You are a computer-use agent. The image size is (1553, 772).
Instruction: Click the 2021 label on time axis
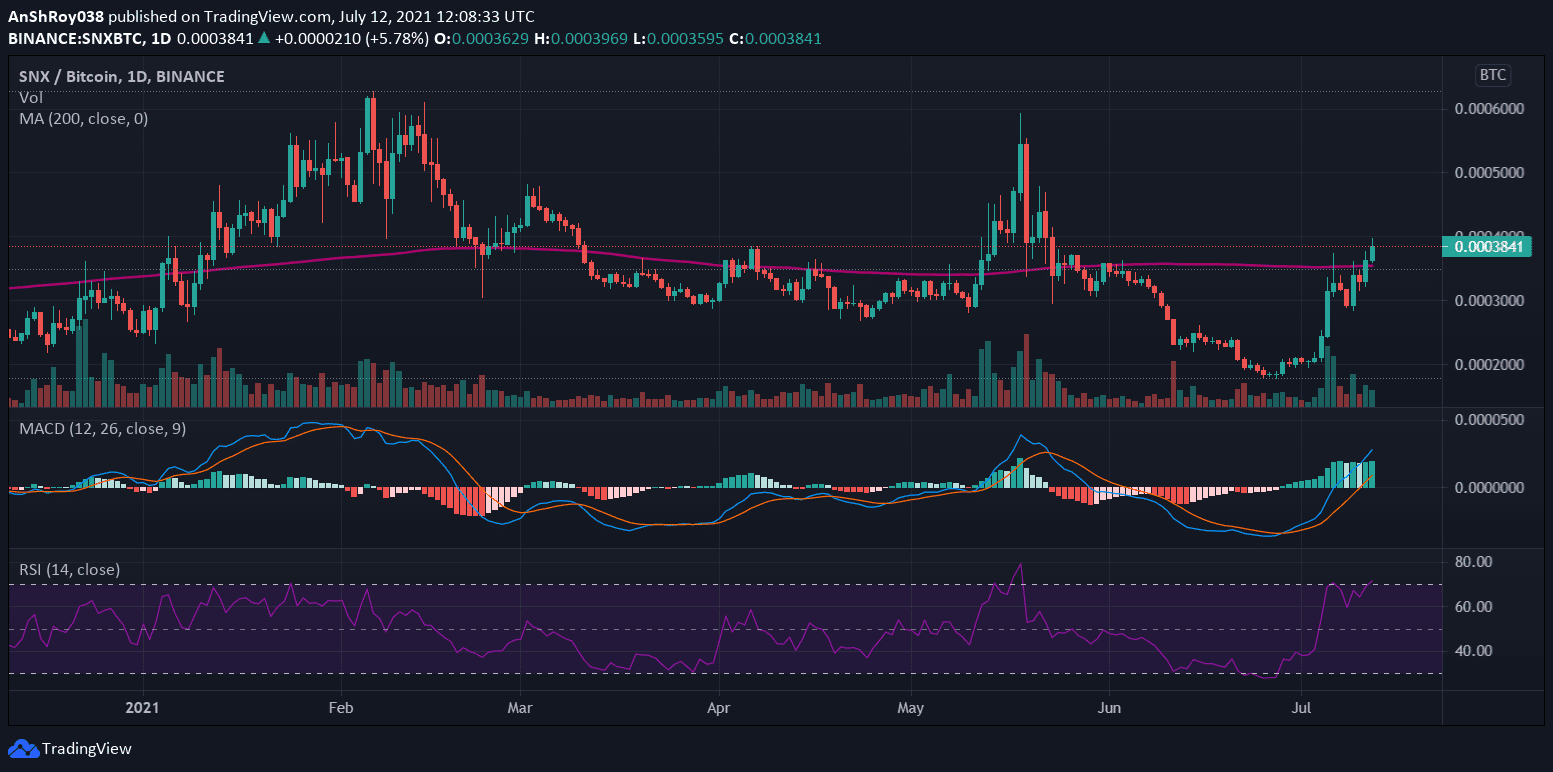pos(143,709)
